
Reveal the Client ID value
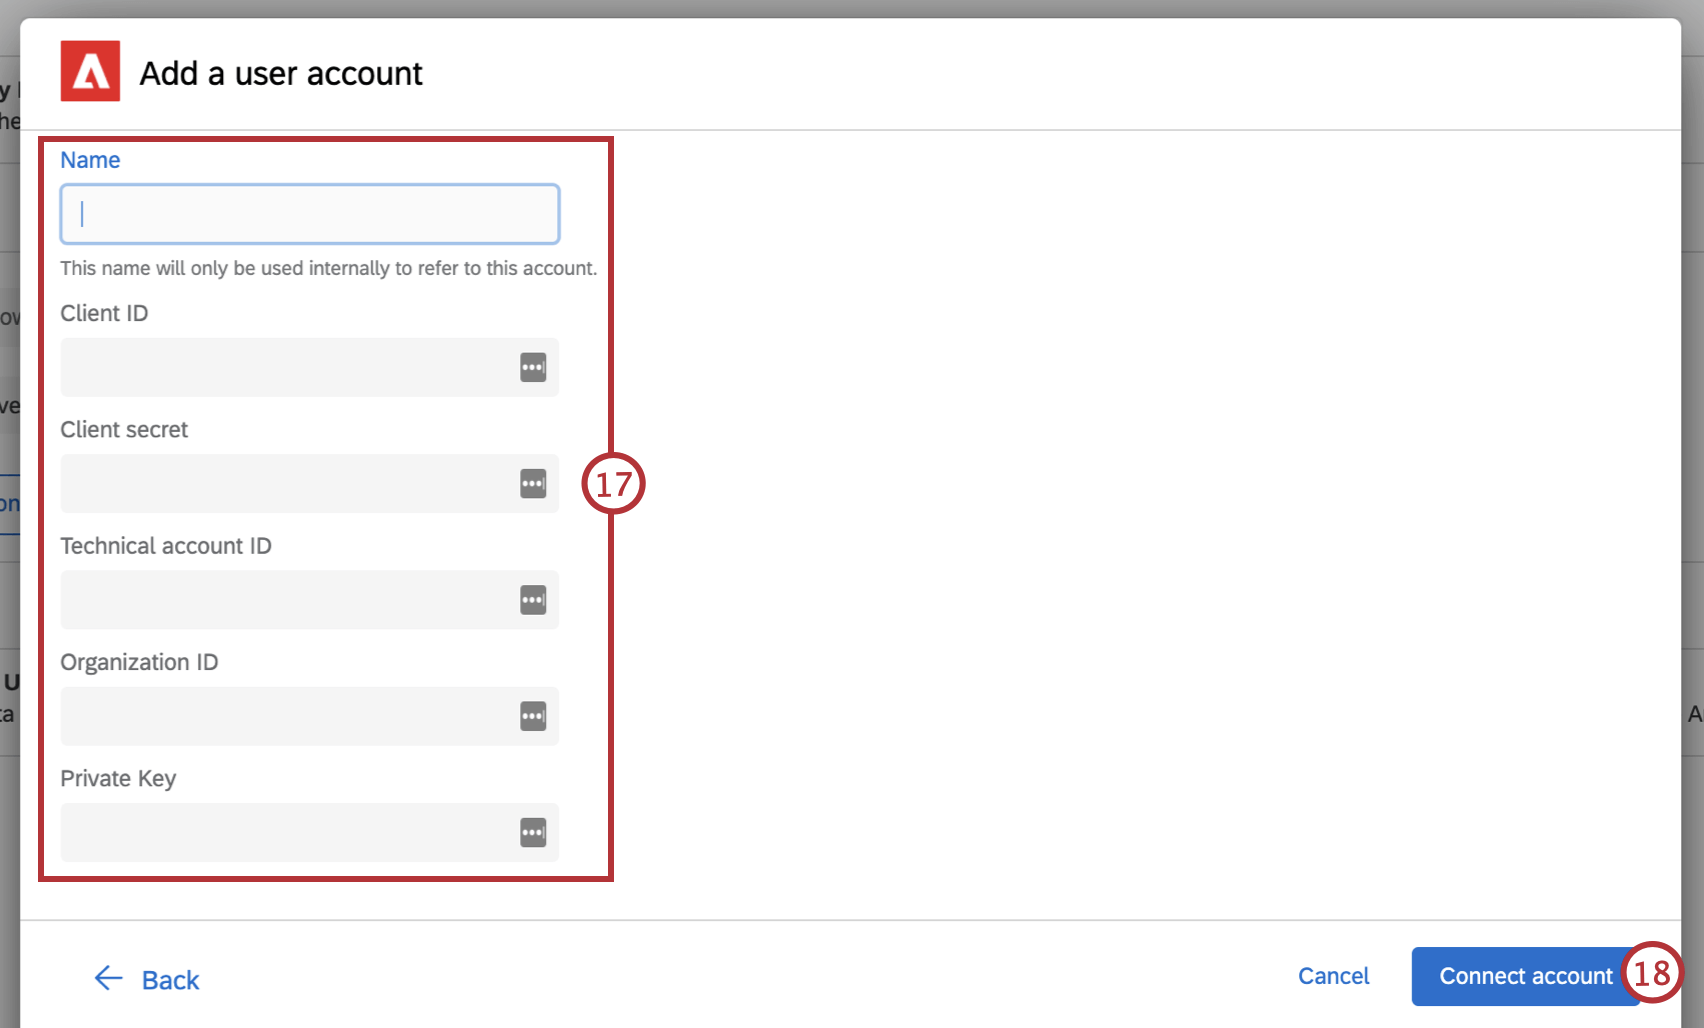coord(533,367)
